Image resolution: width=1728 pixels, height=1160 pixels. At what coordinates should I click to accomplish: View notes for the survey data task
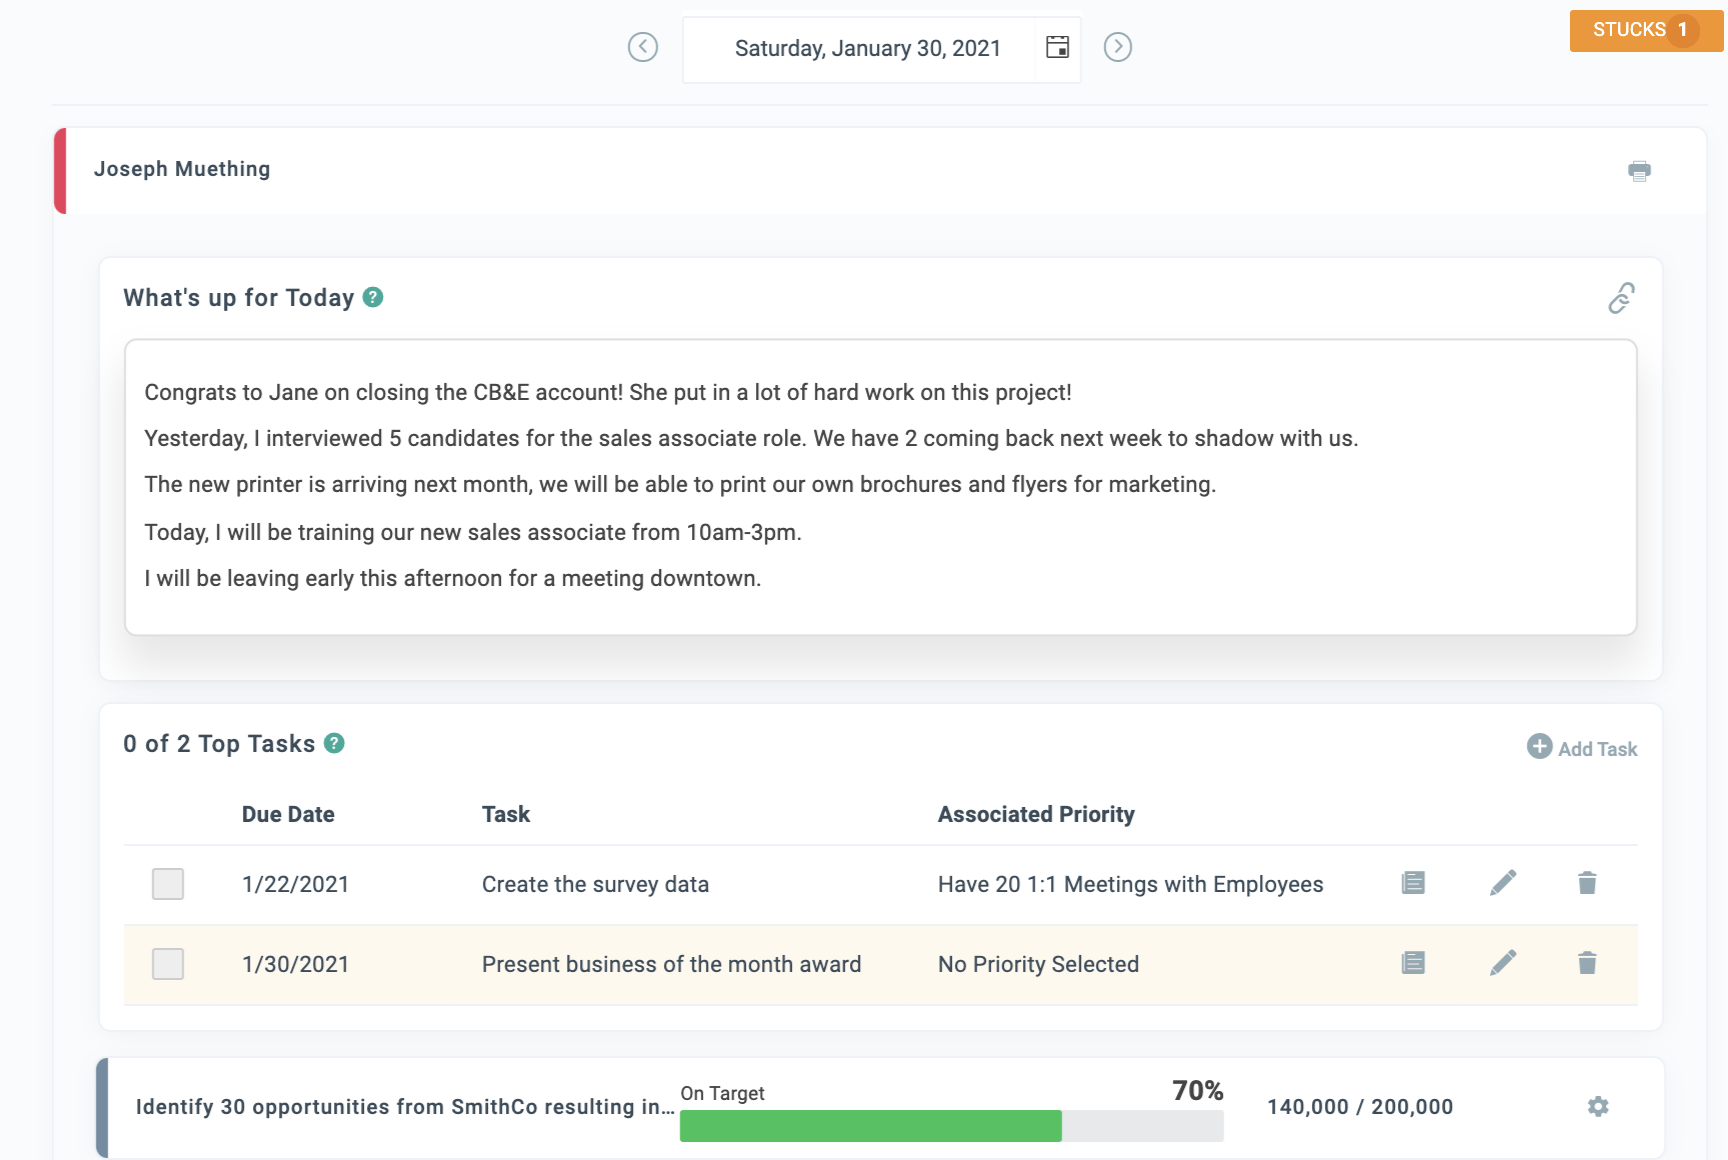(x=1412, y=883)
